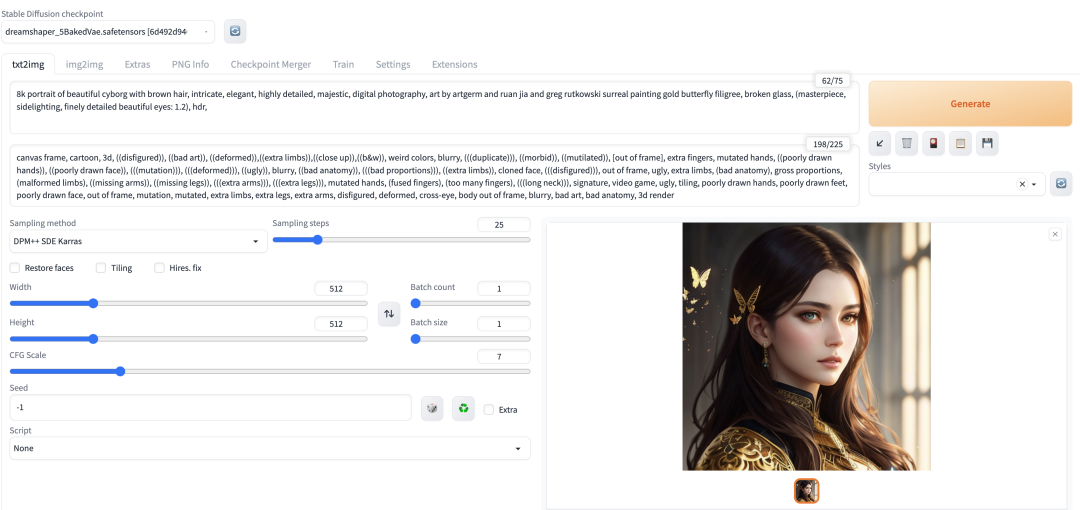The height and width of the screenshot is (510, 1080).
Task: Open the Checkpoint Merger tab
Action: coord(271,64)
